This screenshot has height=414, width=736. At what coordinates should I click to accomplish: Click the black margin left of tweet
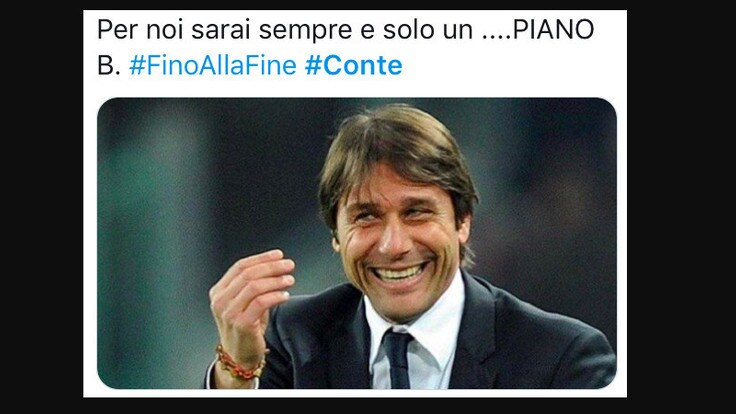41,207
